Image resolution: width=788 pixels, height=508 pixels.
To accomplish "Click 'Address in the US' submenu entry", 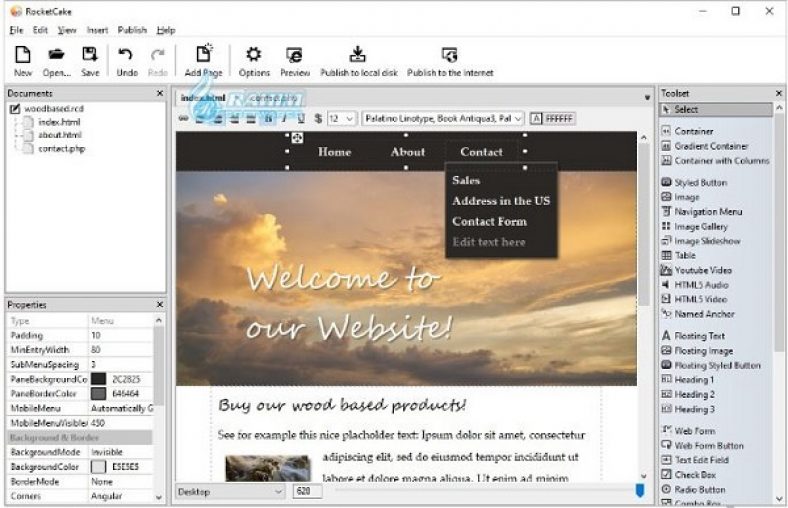I will click(x=501, y=201).
